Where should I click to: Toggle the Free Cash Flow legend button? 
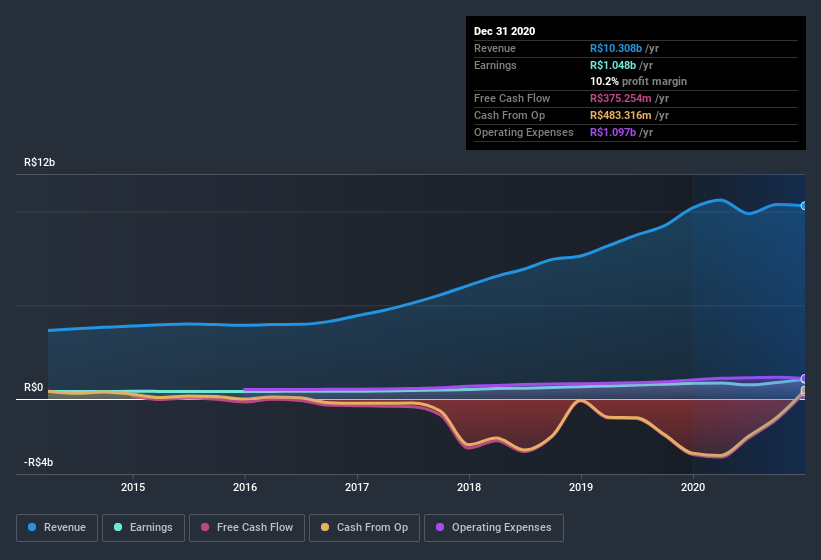[247, 528]
